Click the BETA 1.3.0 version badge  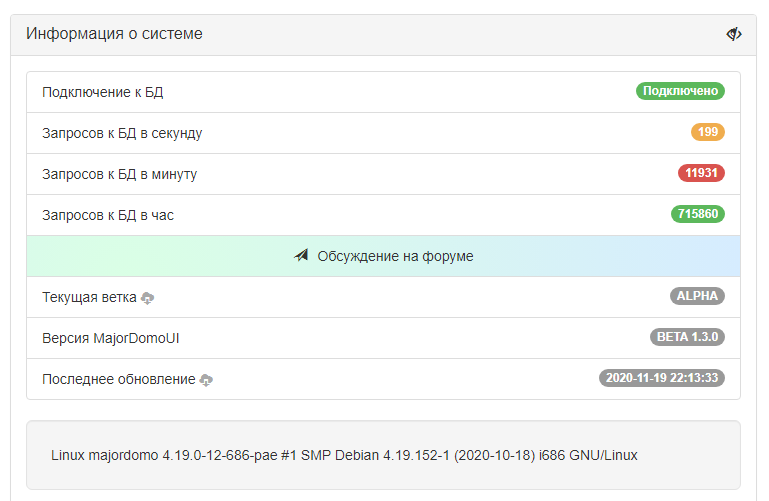click(688, 337)
